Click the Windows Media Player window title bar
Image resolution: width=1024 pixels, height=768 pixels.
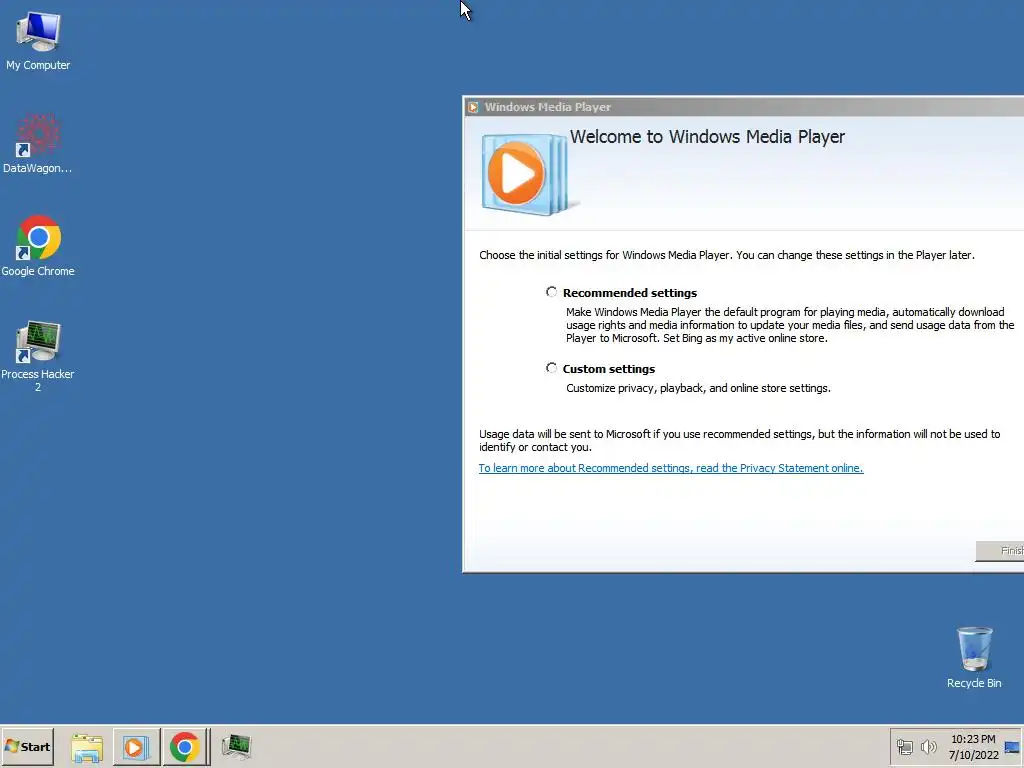(x=744, y=107)
